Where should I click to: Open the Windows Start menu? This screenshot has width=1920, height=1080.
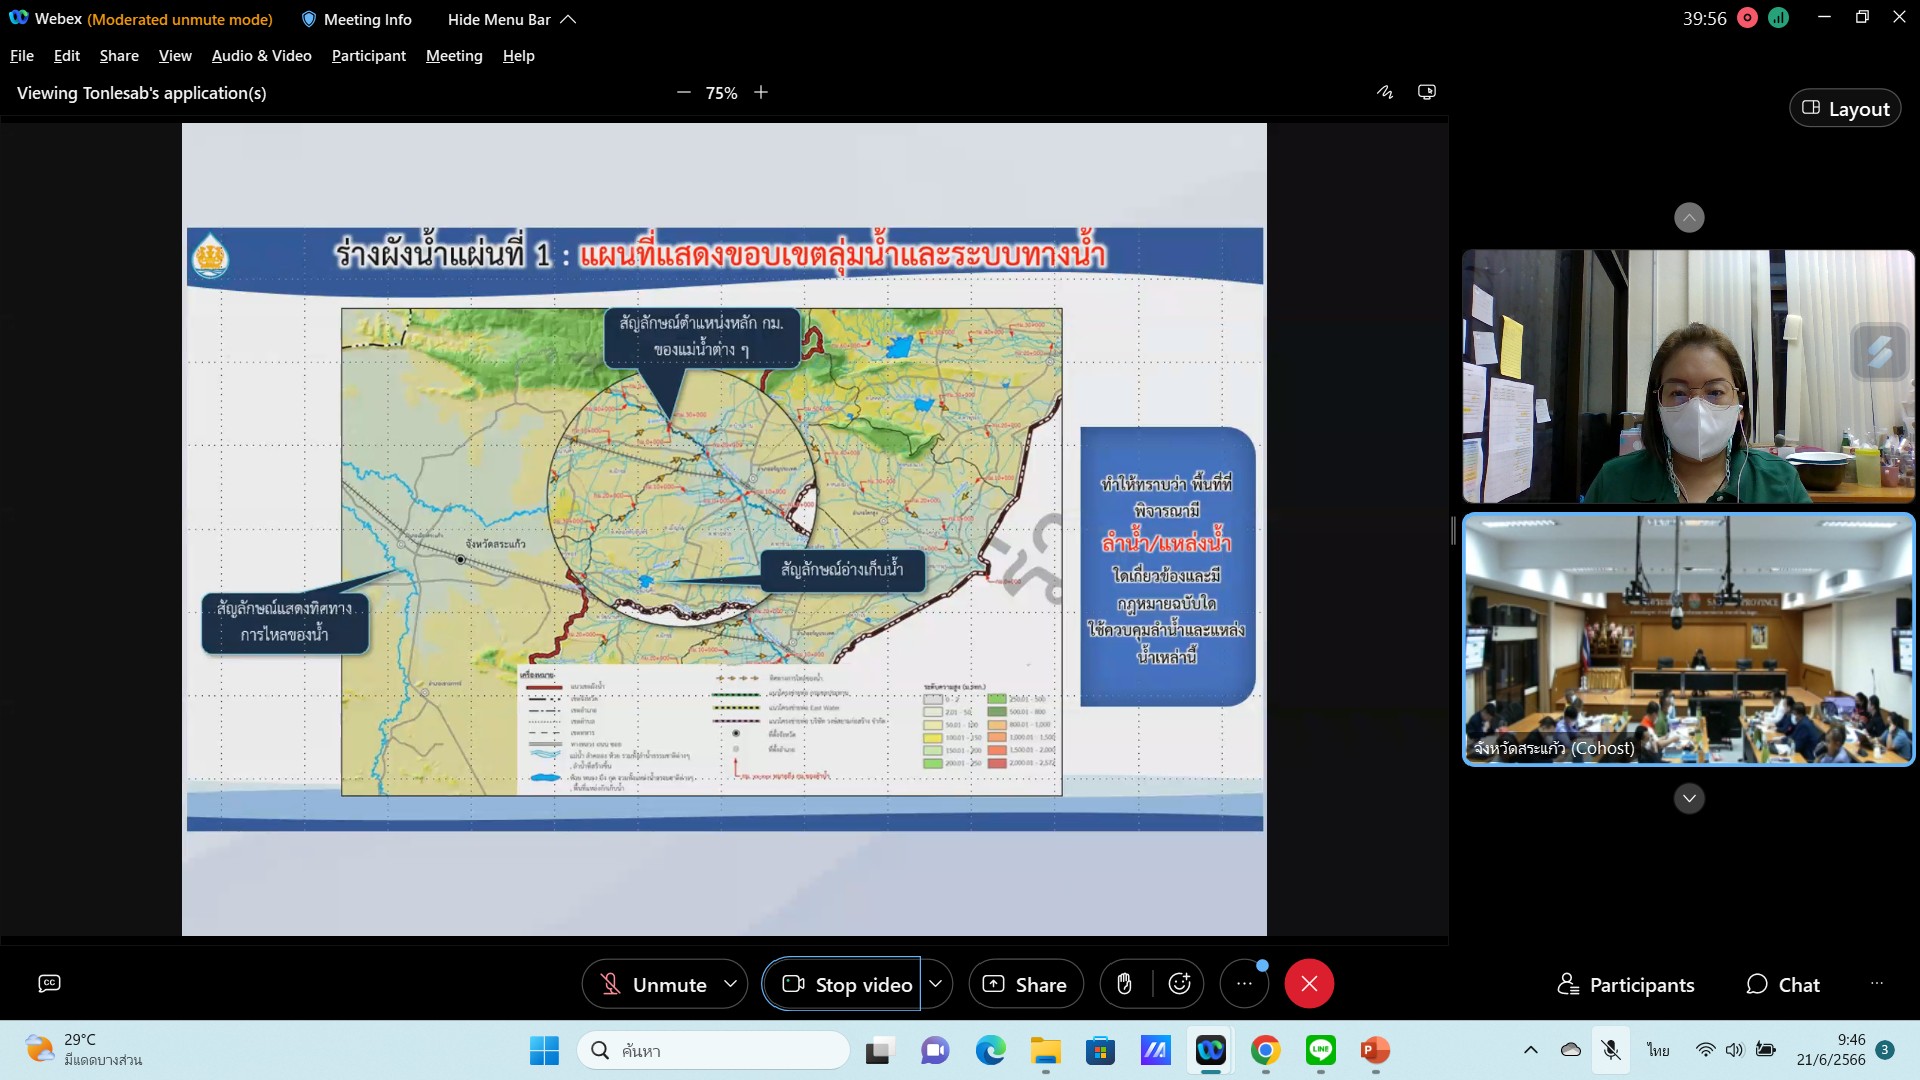tap(544, 1051)
